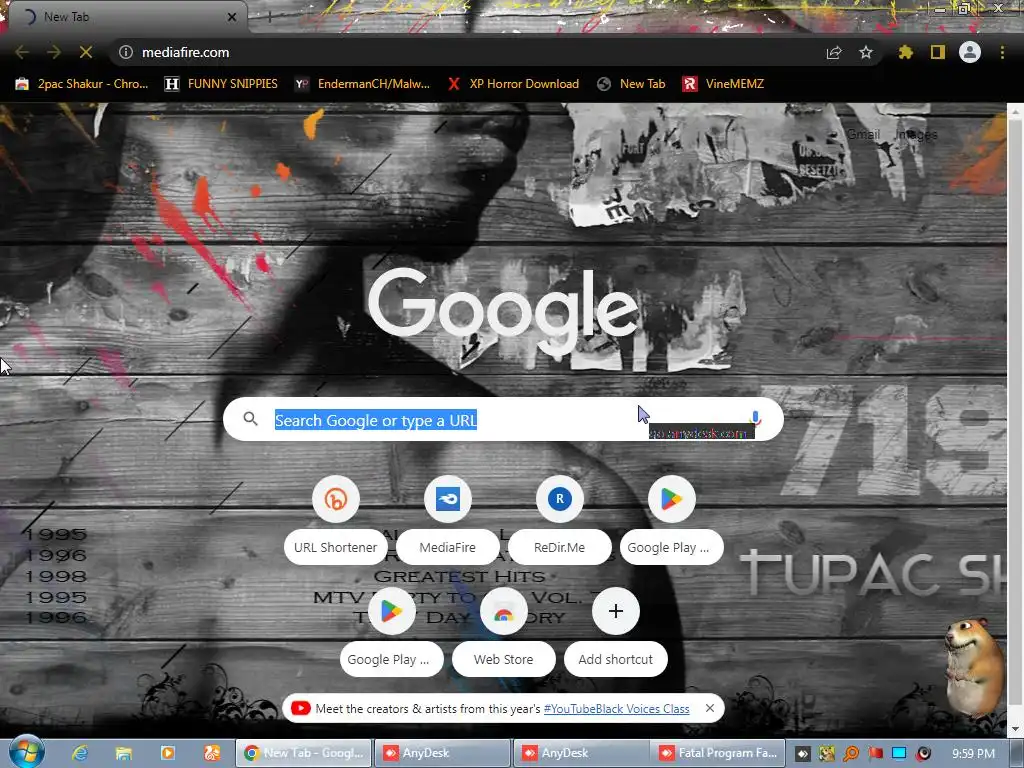Screen dimensions: 1024x768
Task: Open EndermanCH/Malw... bookmark
Action: [362, 84]
